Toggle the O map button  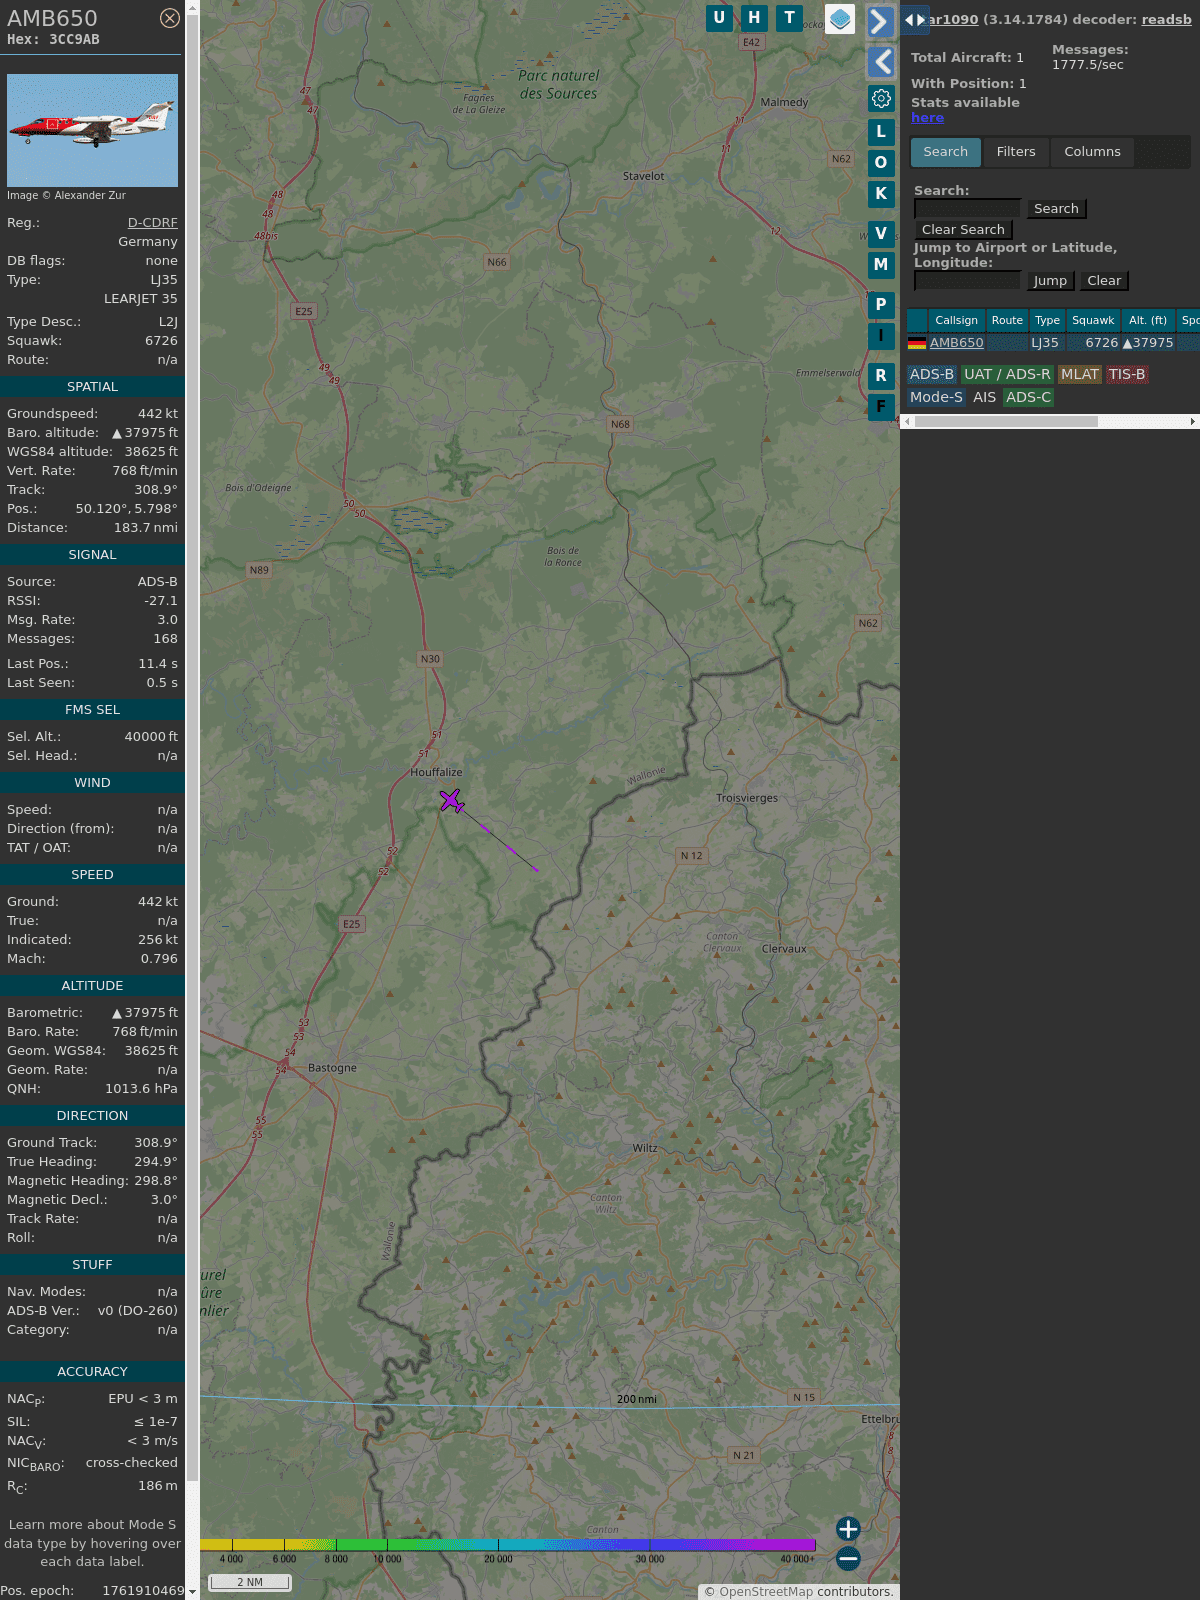click(x=881, y=163)
